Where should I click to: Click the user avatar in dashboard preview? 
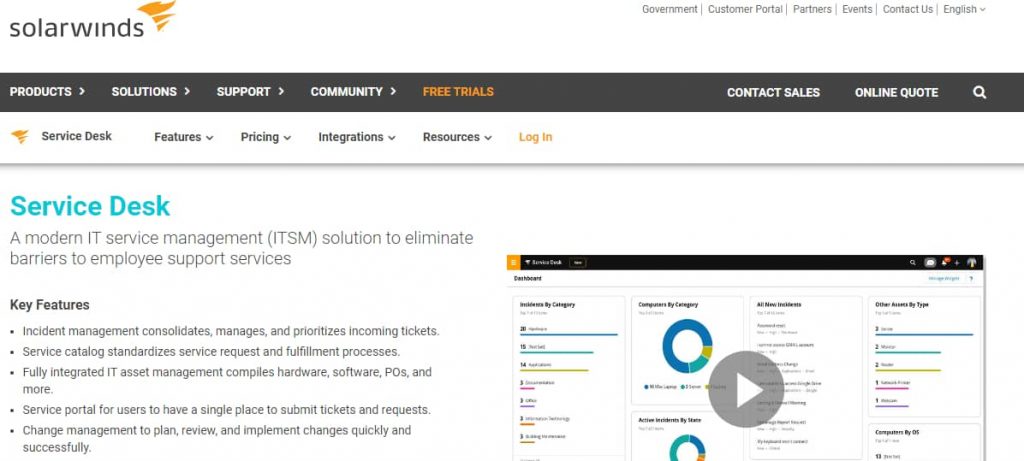[x=972, y=262]
